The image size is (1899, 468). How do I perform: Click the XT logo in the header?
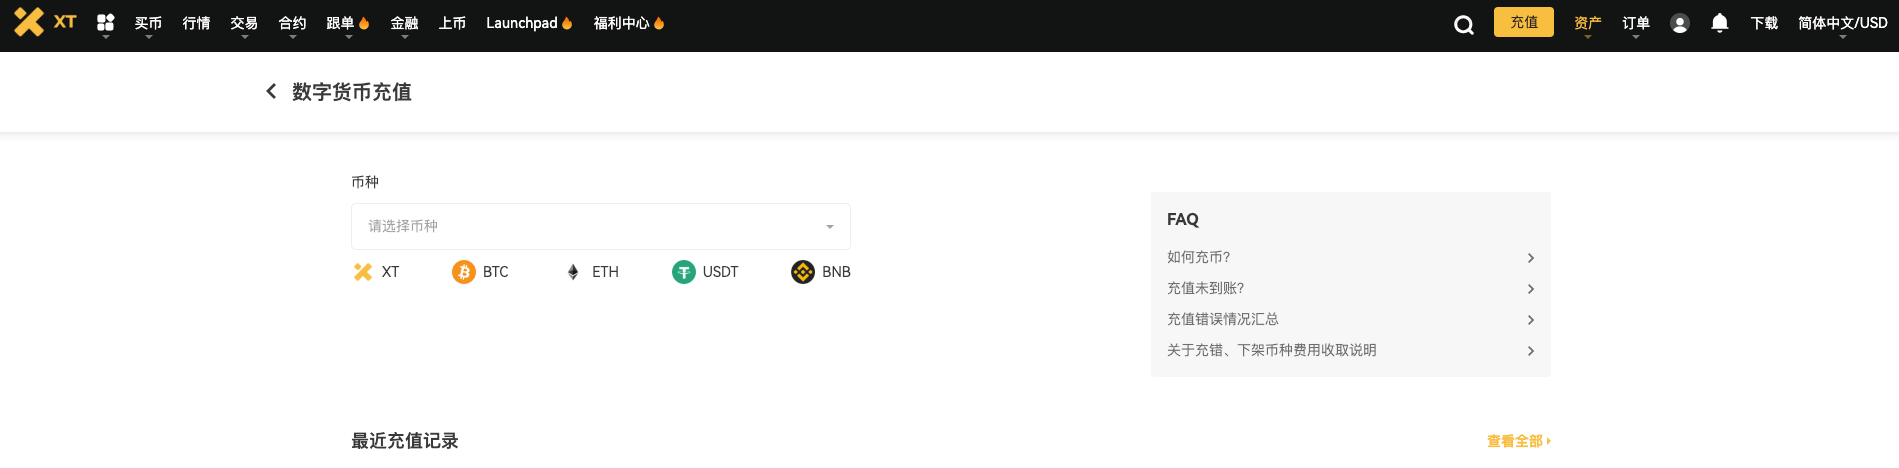[45, 22]
